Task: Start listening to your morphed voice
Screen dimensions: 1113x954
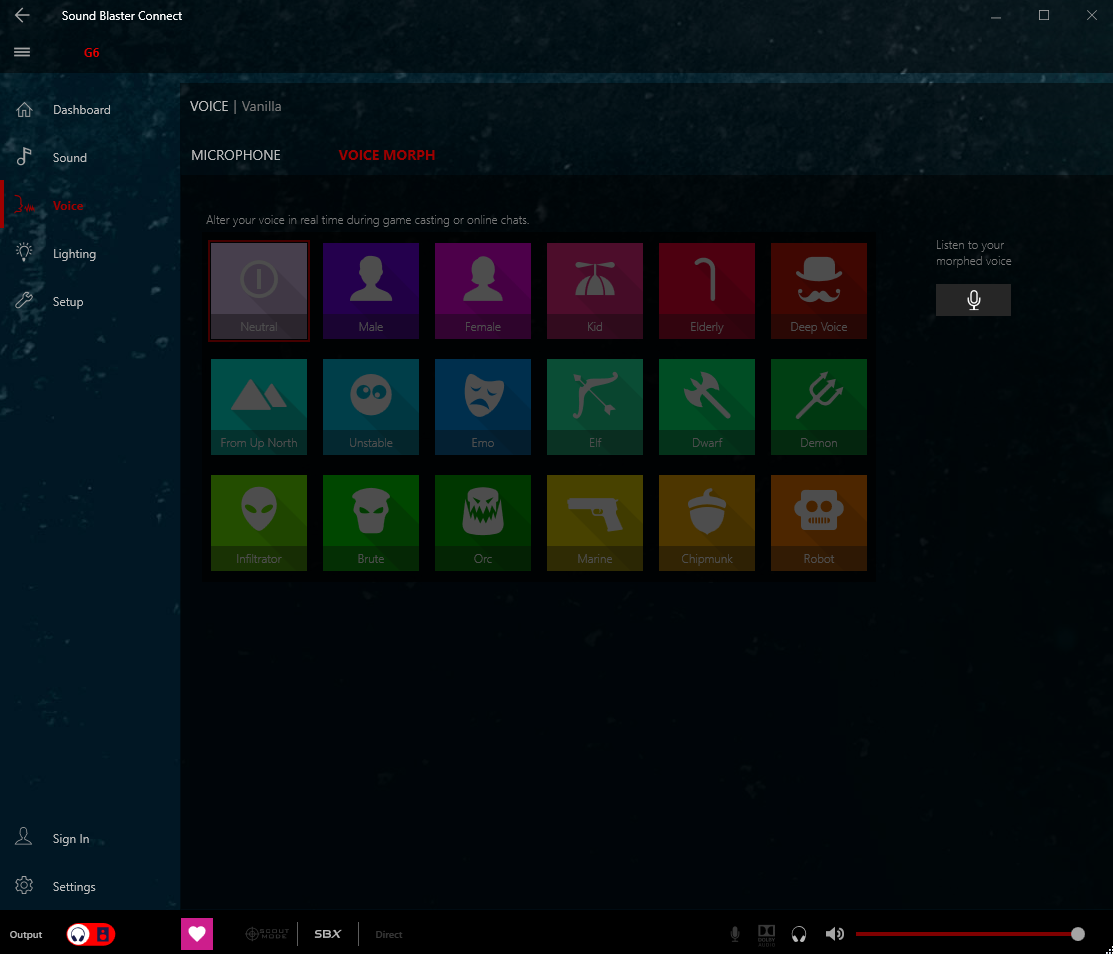Action: 973,300
